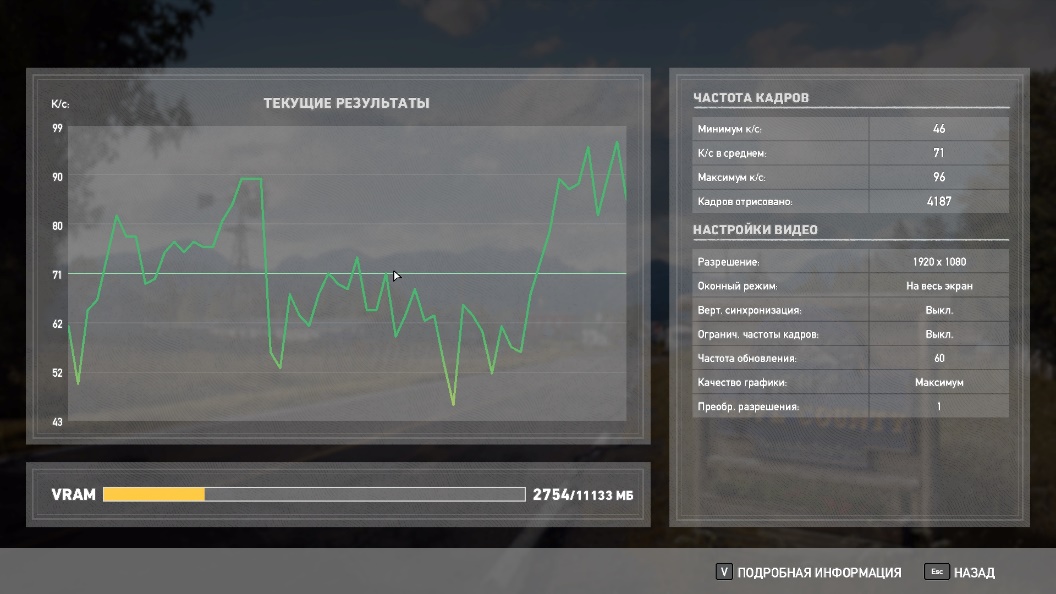
Task: Click Выкл. value for Огранич. частоты кадров
Action: (x=939, y=335)
